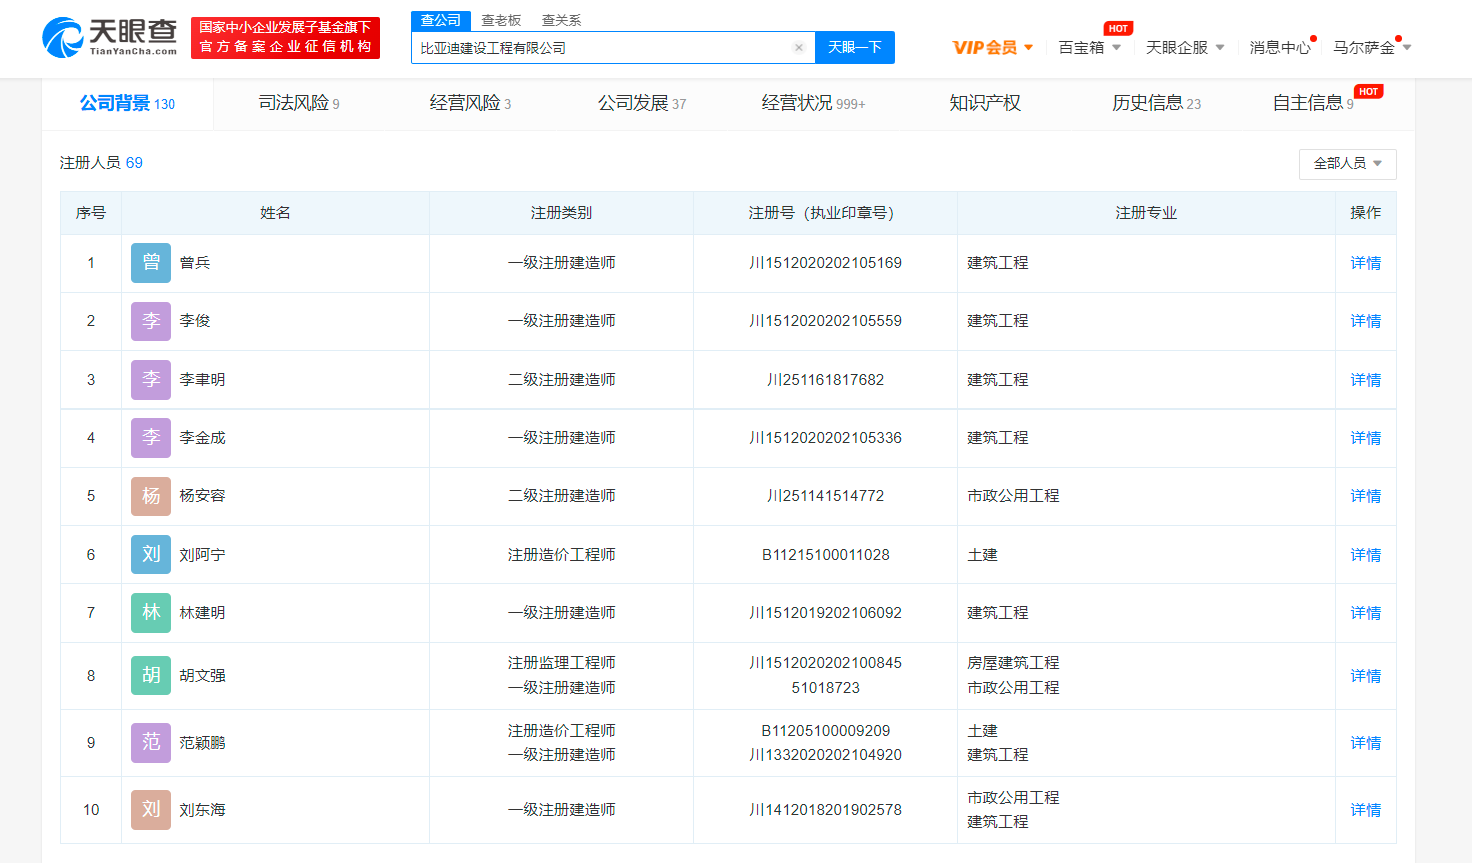Viewport: 1472px width, 863px height.
Task: Click the 注册专业 column header
Action: 1146,213
